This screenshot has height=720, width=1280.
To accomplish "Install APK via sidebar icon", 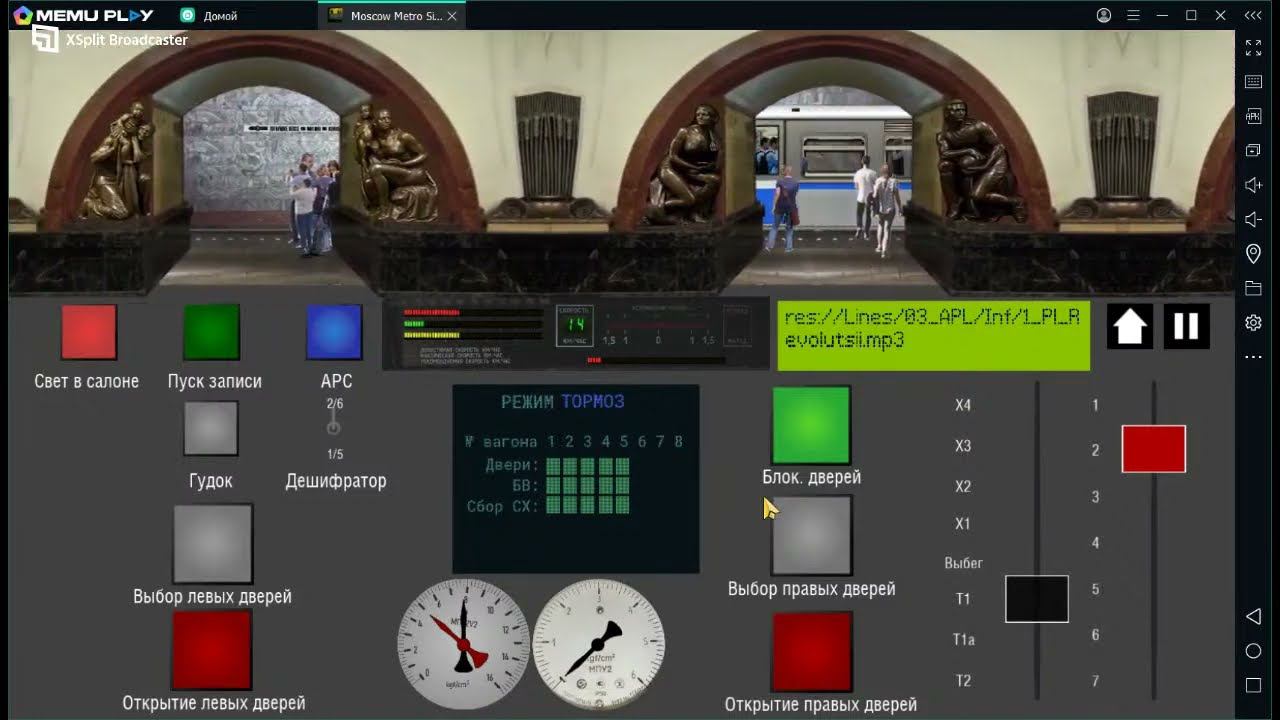I will point(1253,116).
